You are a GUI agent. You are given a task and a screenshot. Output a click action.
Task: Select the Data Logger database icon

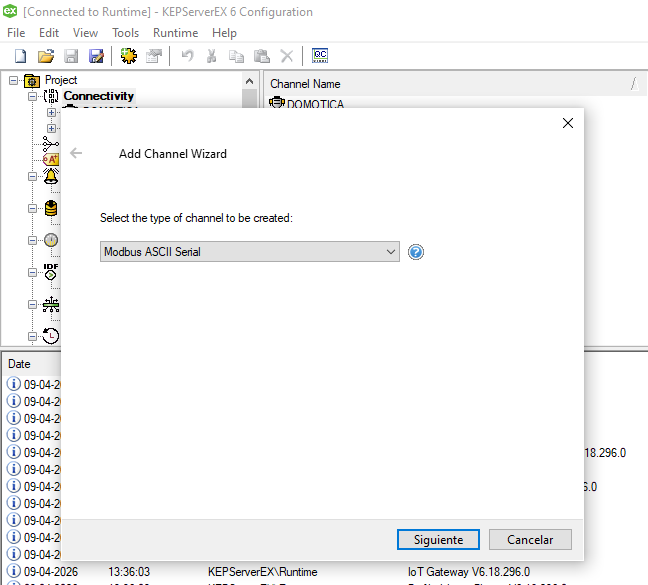pyautogui.click(x=51, y=209)
